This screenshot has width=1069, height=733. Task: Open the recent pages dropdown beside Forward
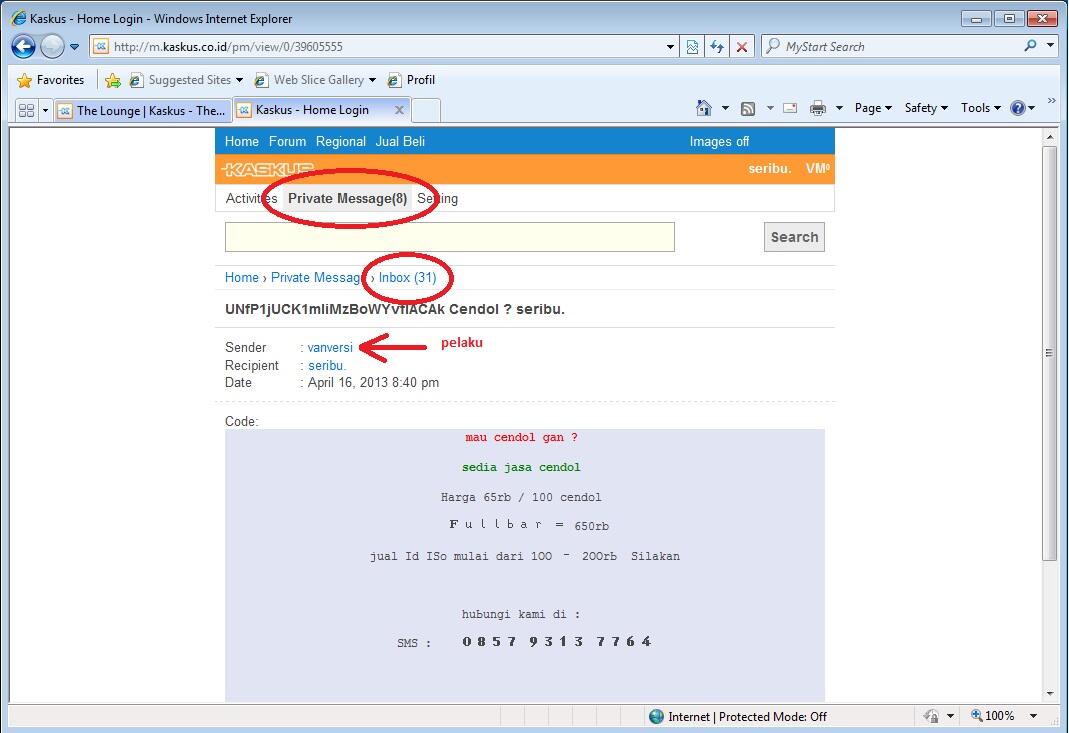click(x=74, y=47)
